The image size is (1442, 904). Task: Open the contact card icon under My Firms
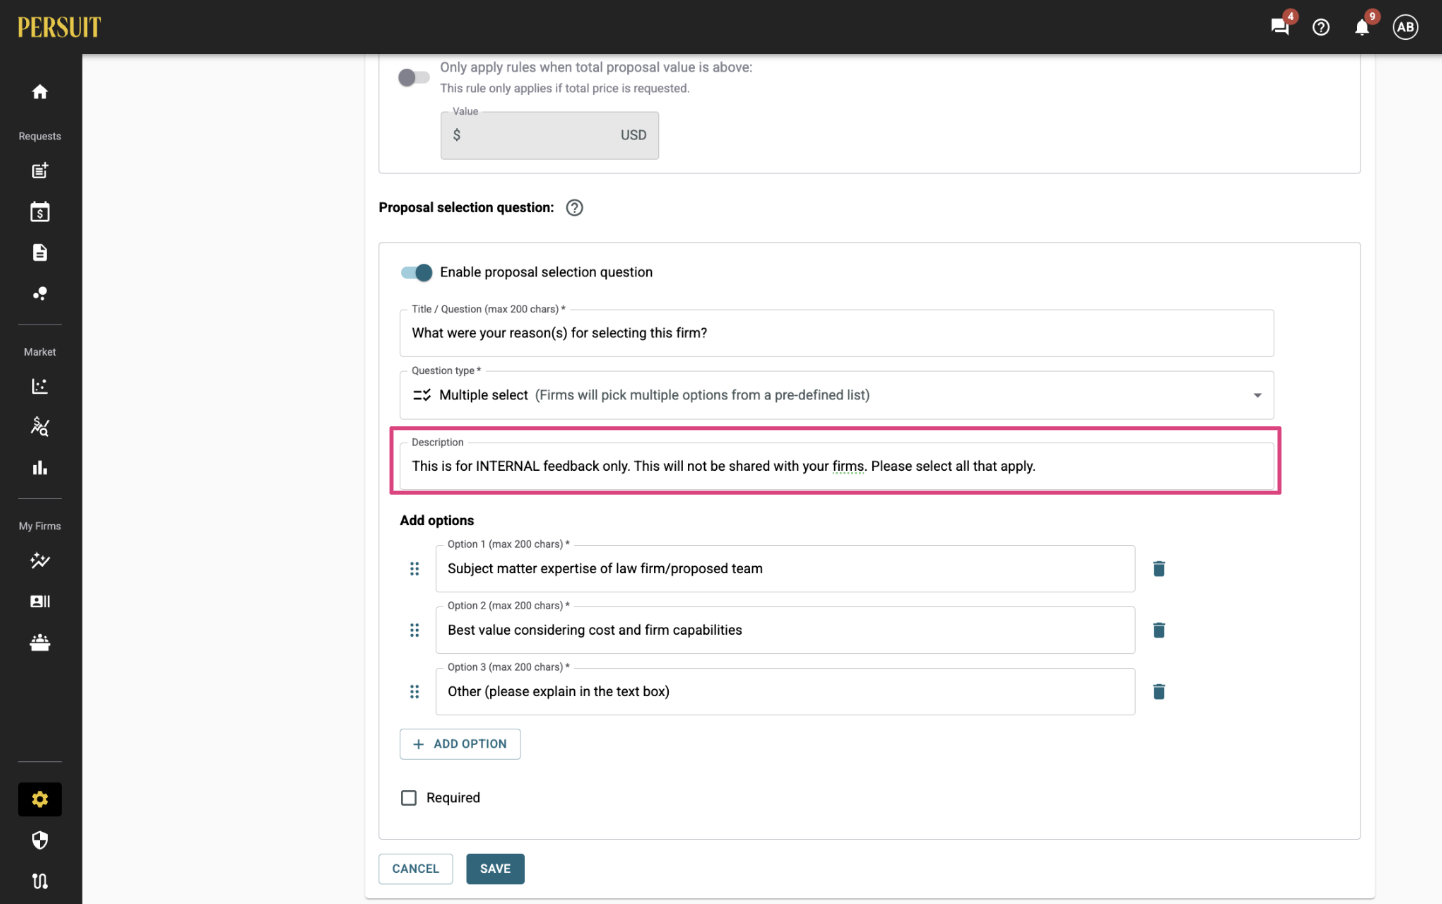[40, 602]
